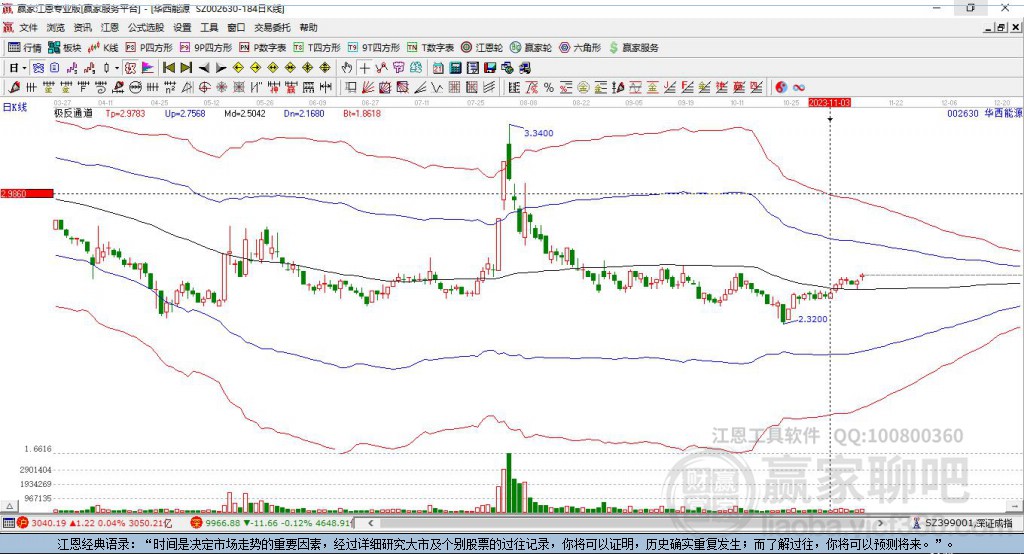Open the 公式选股 menu
The image size is (1024, 554).
click(x=146, y=27)
